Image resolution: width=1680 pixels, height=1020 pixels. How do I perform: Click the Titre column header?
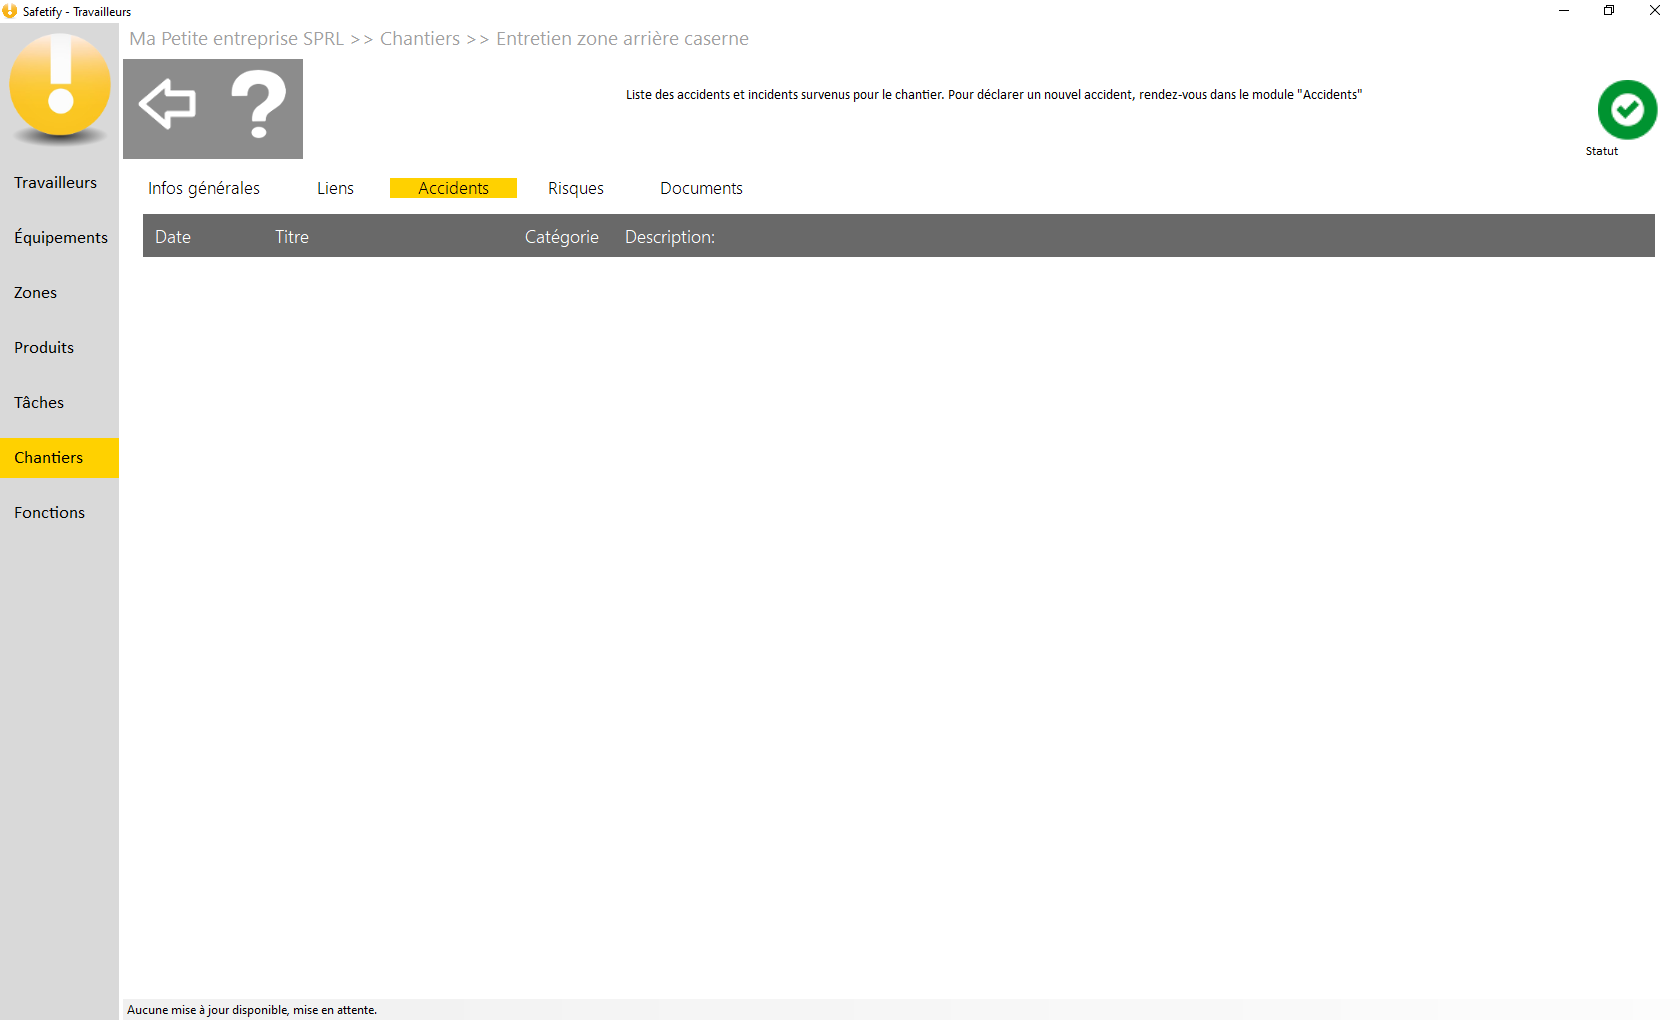tap(292, 237)
